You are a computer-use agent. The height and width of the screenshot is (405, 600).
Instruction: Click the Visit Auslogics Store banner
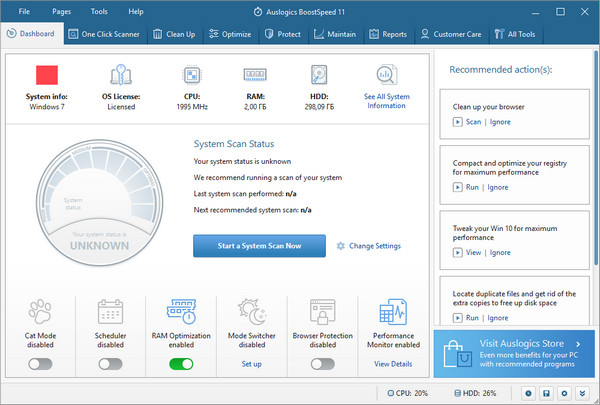pyautogui.click(x=515, y=353)
